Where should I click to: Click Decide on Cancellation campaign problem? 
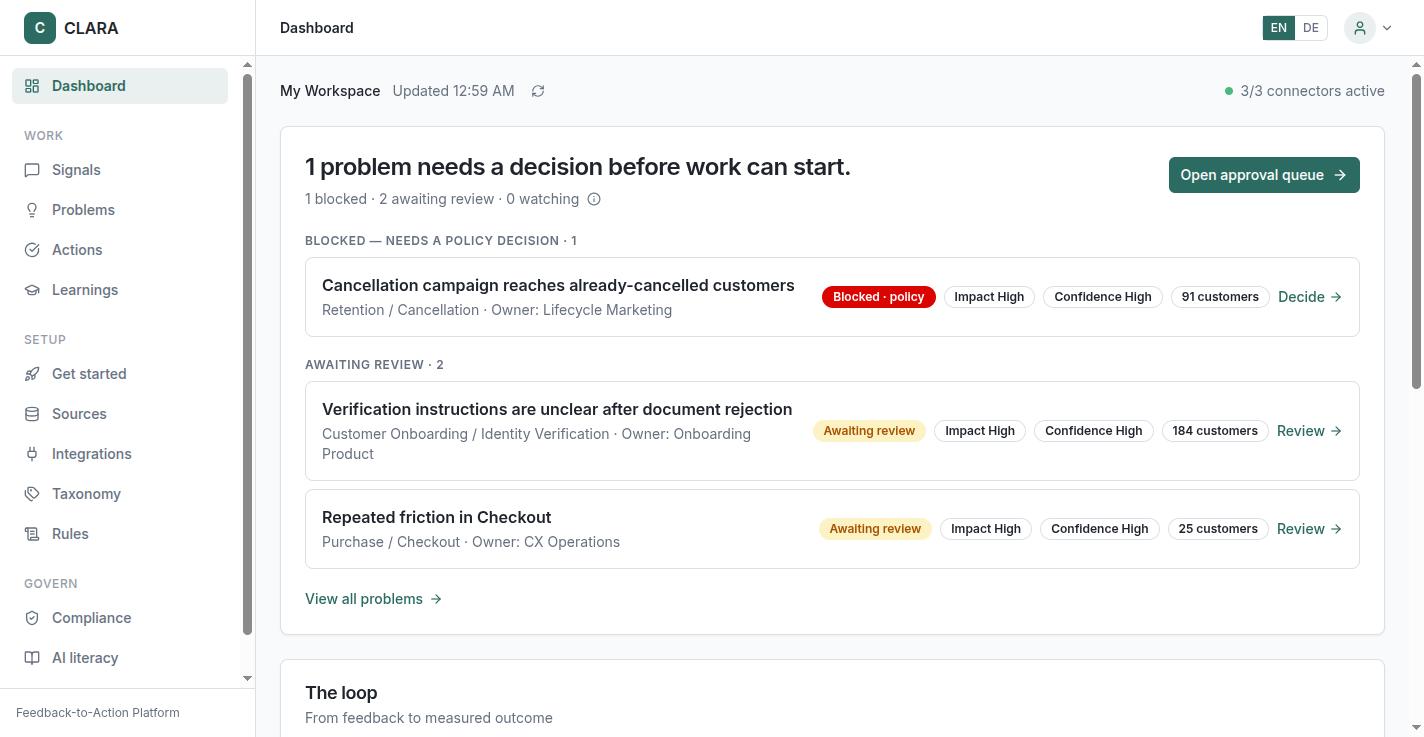(1310, 297)
